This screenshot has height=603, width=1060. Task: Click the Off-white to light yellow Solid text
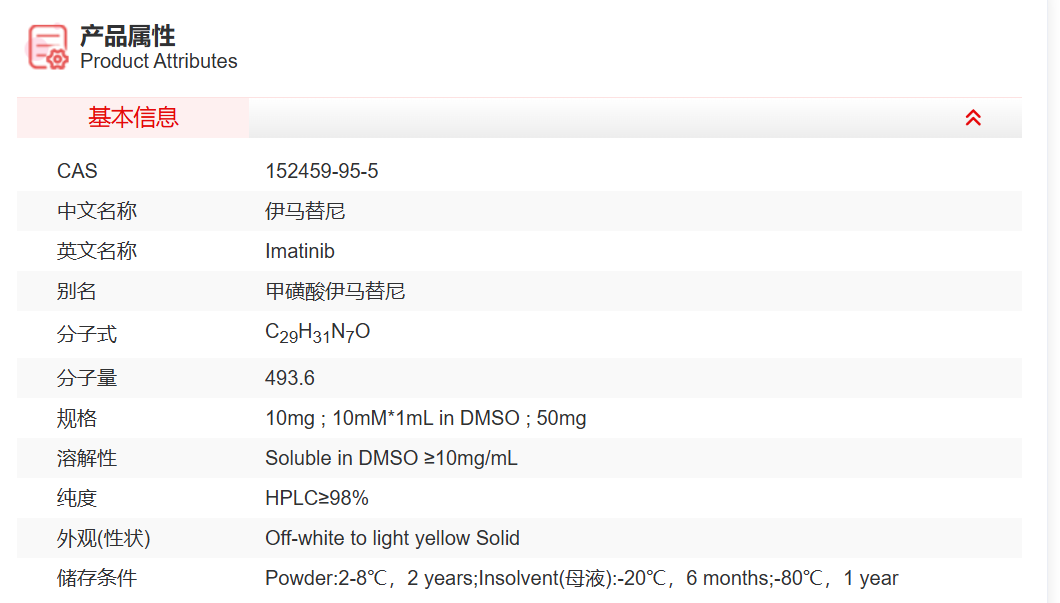[x=392, y=538]
